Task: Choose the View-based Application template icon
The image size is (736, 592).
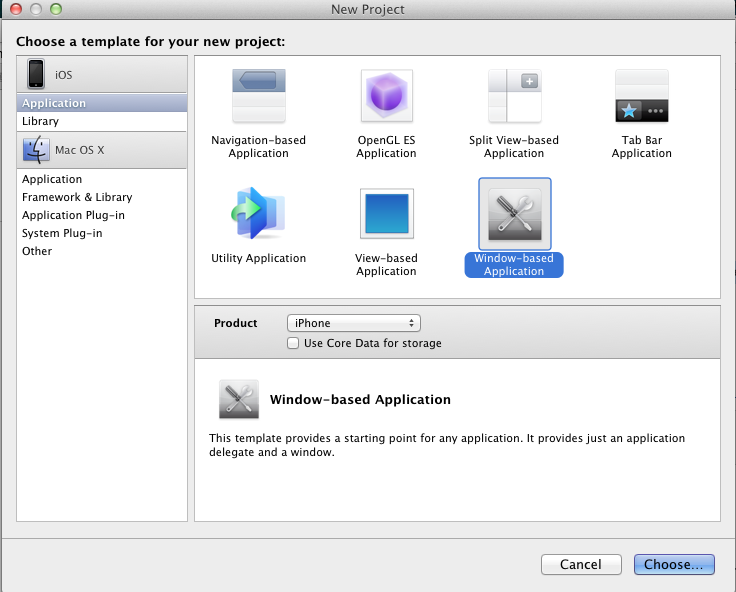Action: 387,214
